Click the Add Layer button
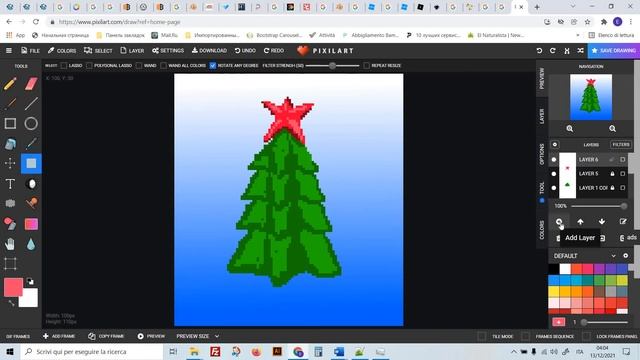Screen dimensions: 640x360 (x=559, y=222)
